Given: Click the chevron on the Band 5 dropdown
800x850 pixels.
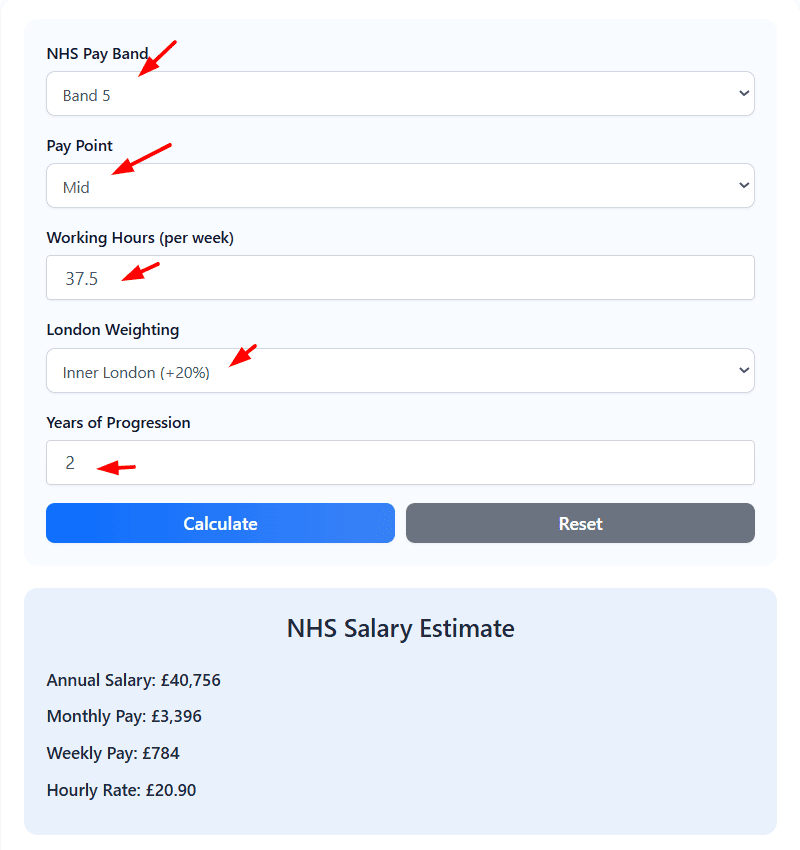Looking at the screenshot, I should (744, 93).
